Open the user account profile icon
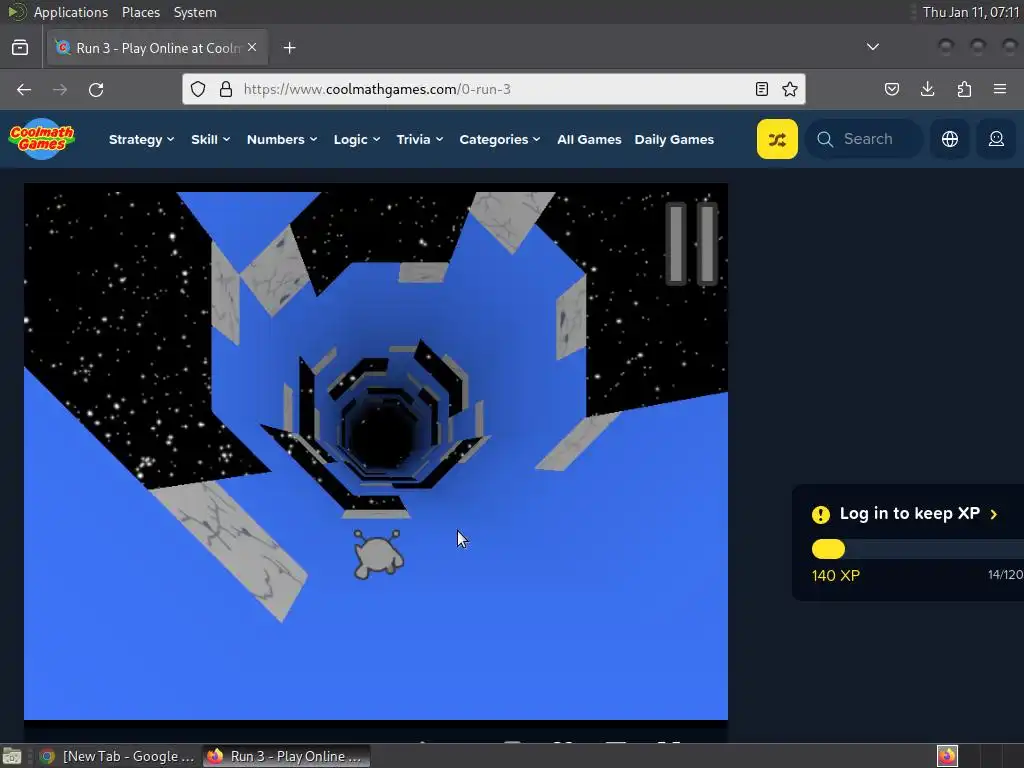The image size is (1024, 768). point(996,139)
